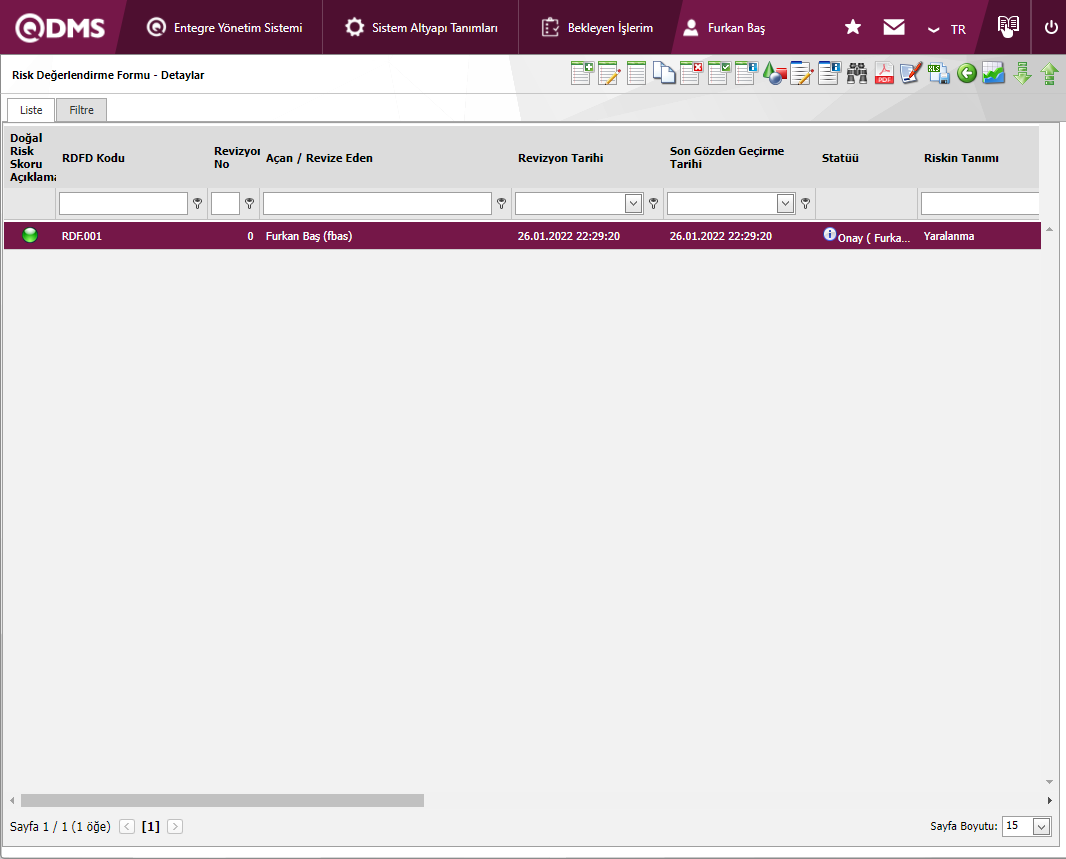Export the list using the PDF icon
Image resolution: width=1066 pixels, height=859 pixels.
click(x=884, y=73)
